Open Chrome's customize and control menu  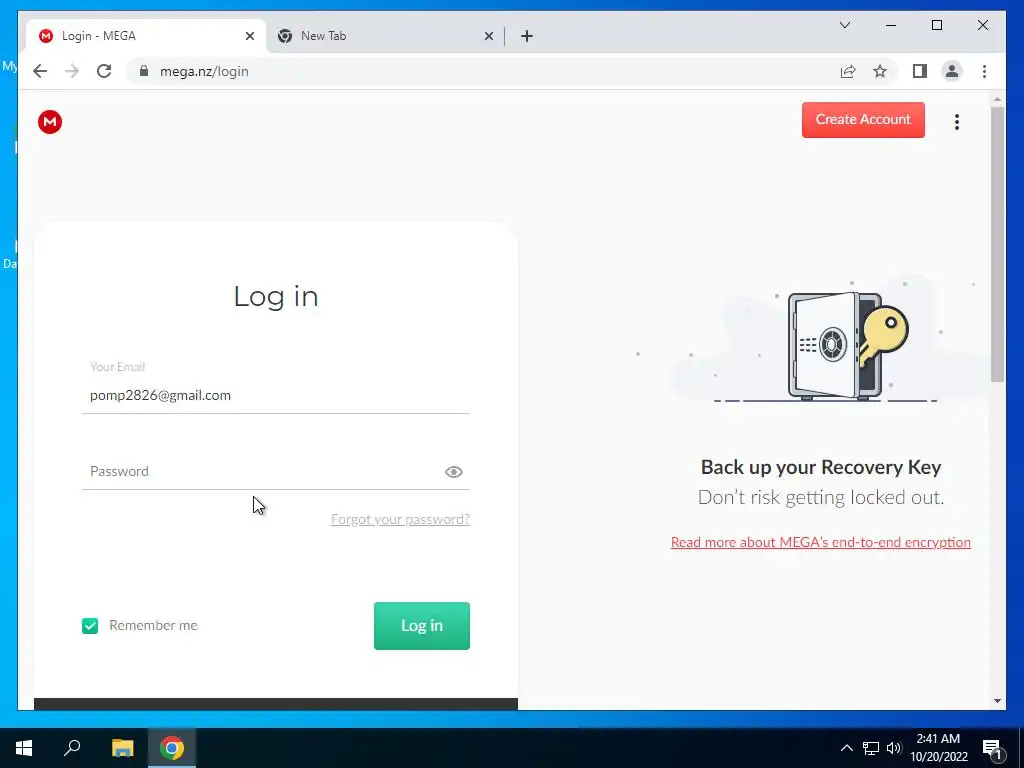(x=984, y=71)
